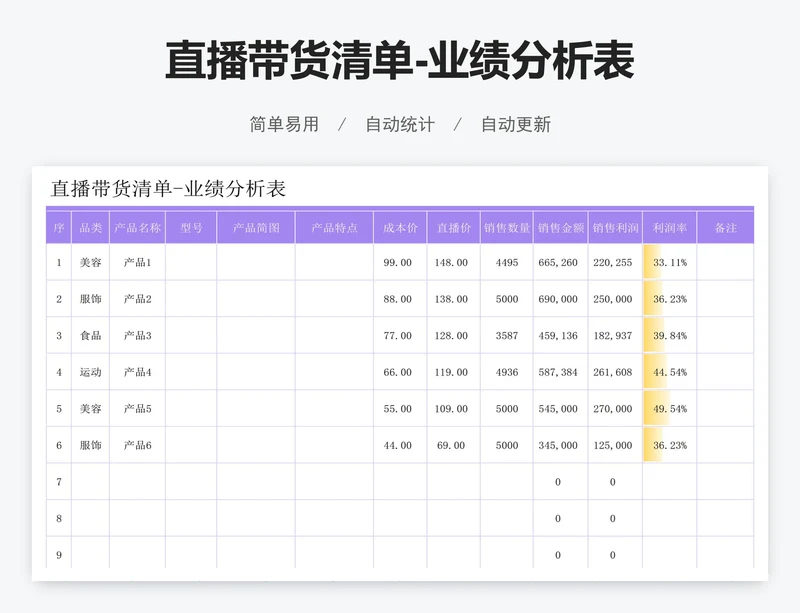Select the 品类 column header
Viewport: 800px width, 613px height.
[90, 228]
